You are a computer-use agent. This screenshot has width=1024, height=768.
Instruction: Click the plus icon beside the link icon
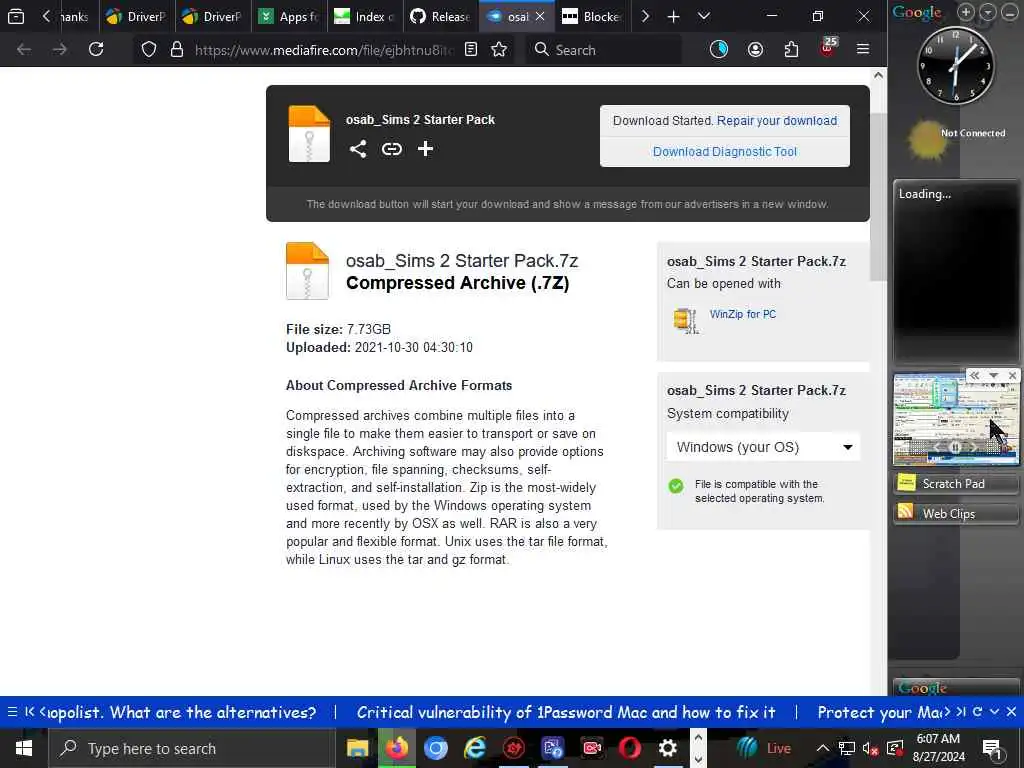[x=425, y=149]
